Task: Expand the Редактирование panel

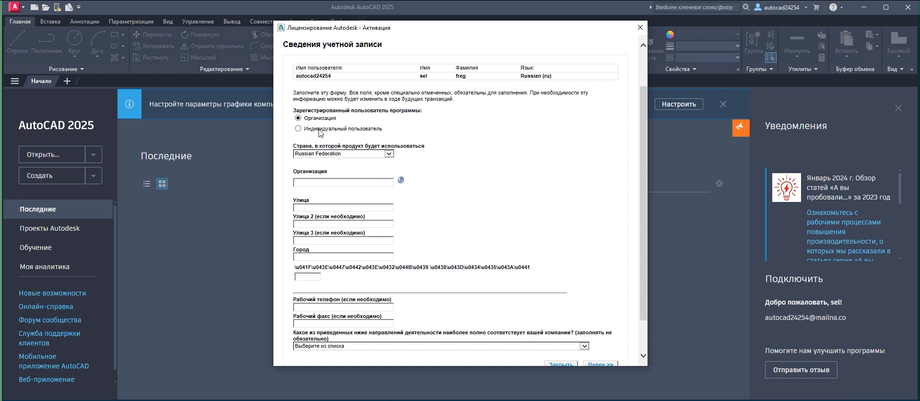Action: click(x=224, y=69)
